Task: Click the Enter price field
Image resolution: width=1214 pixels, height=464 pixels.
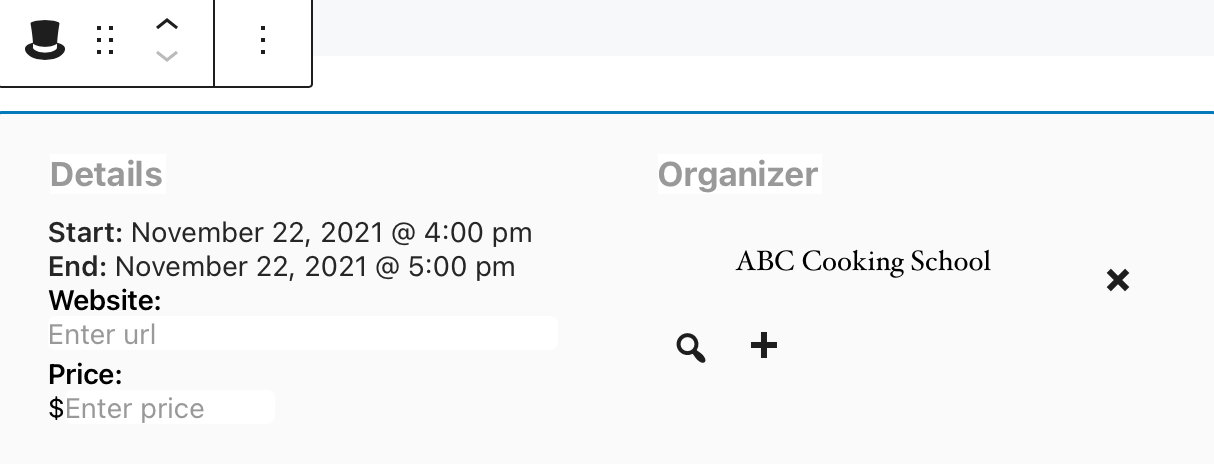Action: coord(169,408)
